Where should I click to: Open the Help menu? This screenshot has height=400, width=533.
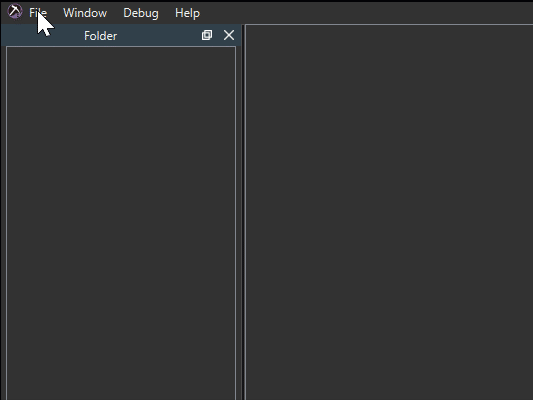click(187, 13)
